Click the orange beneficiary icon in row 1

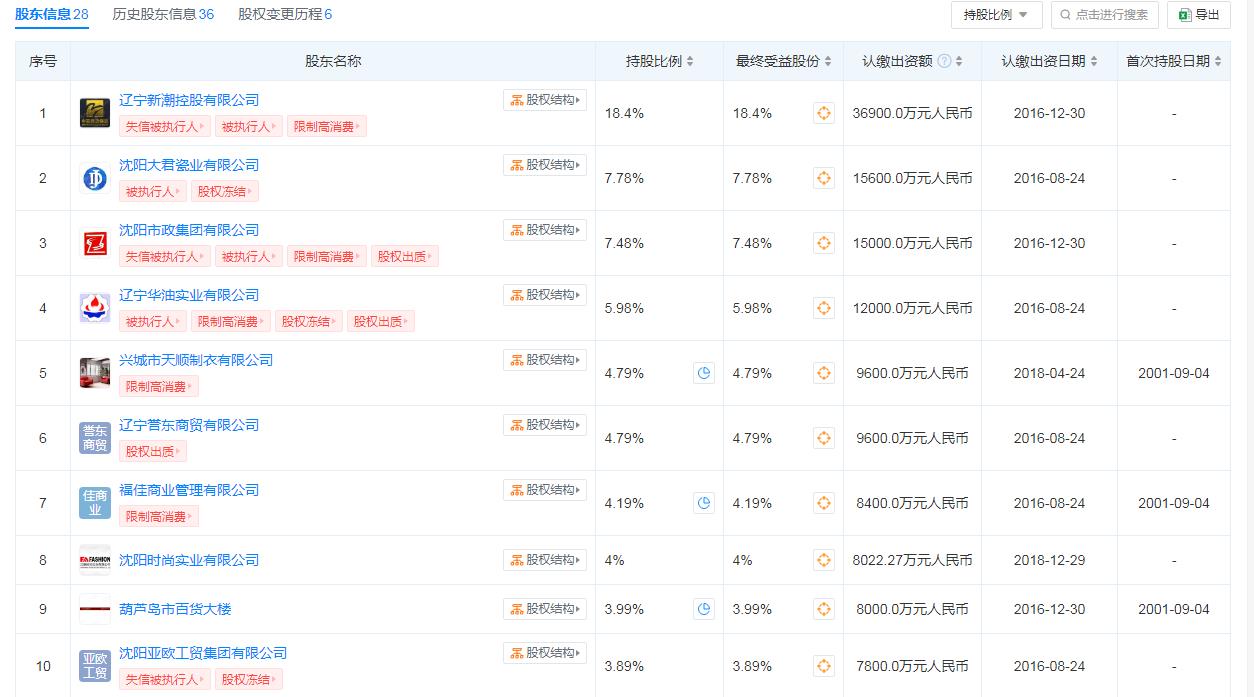[x=823, y=113]
